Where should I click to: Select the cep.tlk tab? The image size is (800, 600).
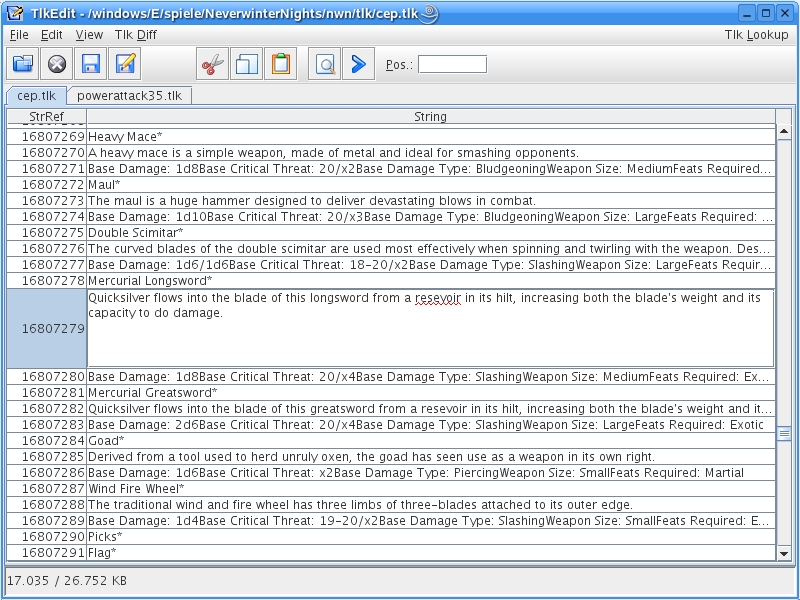(x=36, y=96)
